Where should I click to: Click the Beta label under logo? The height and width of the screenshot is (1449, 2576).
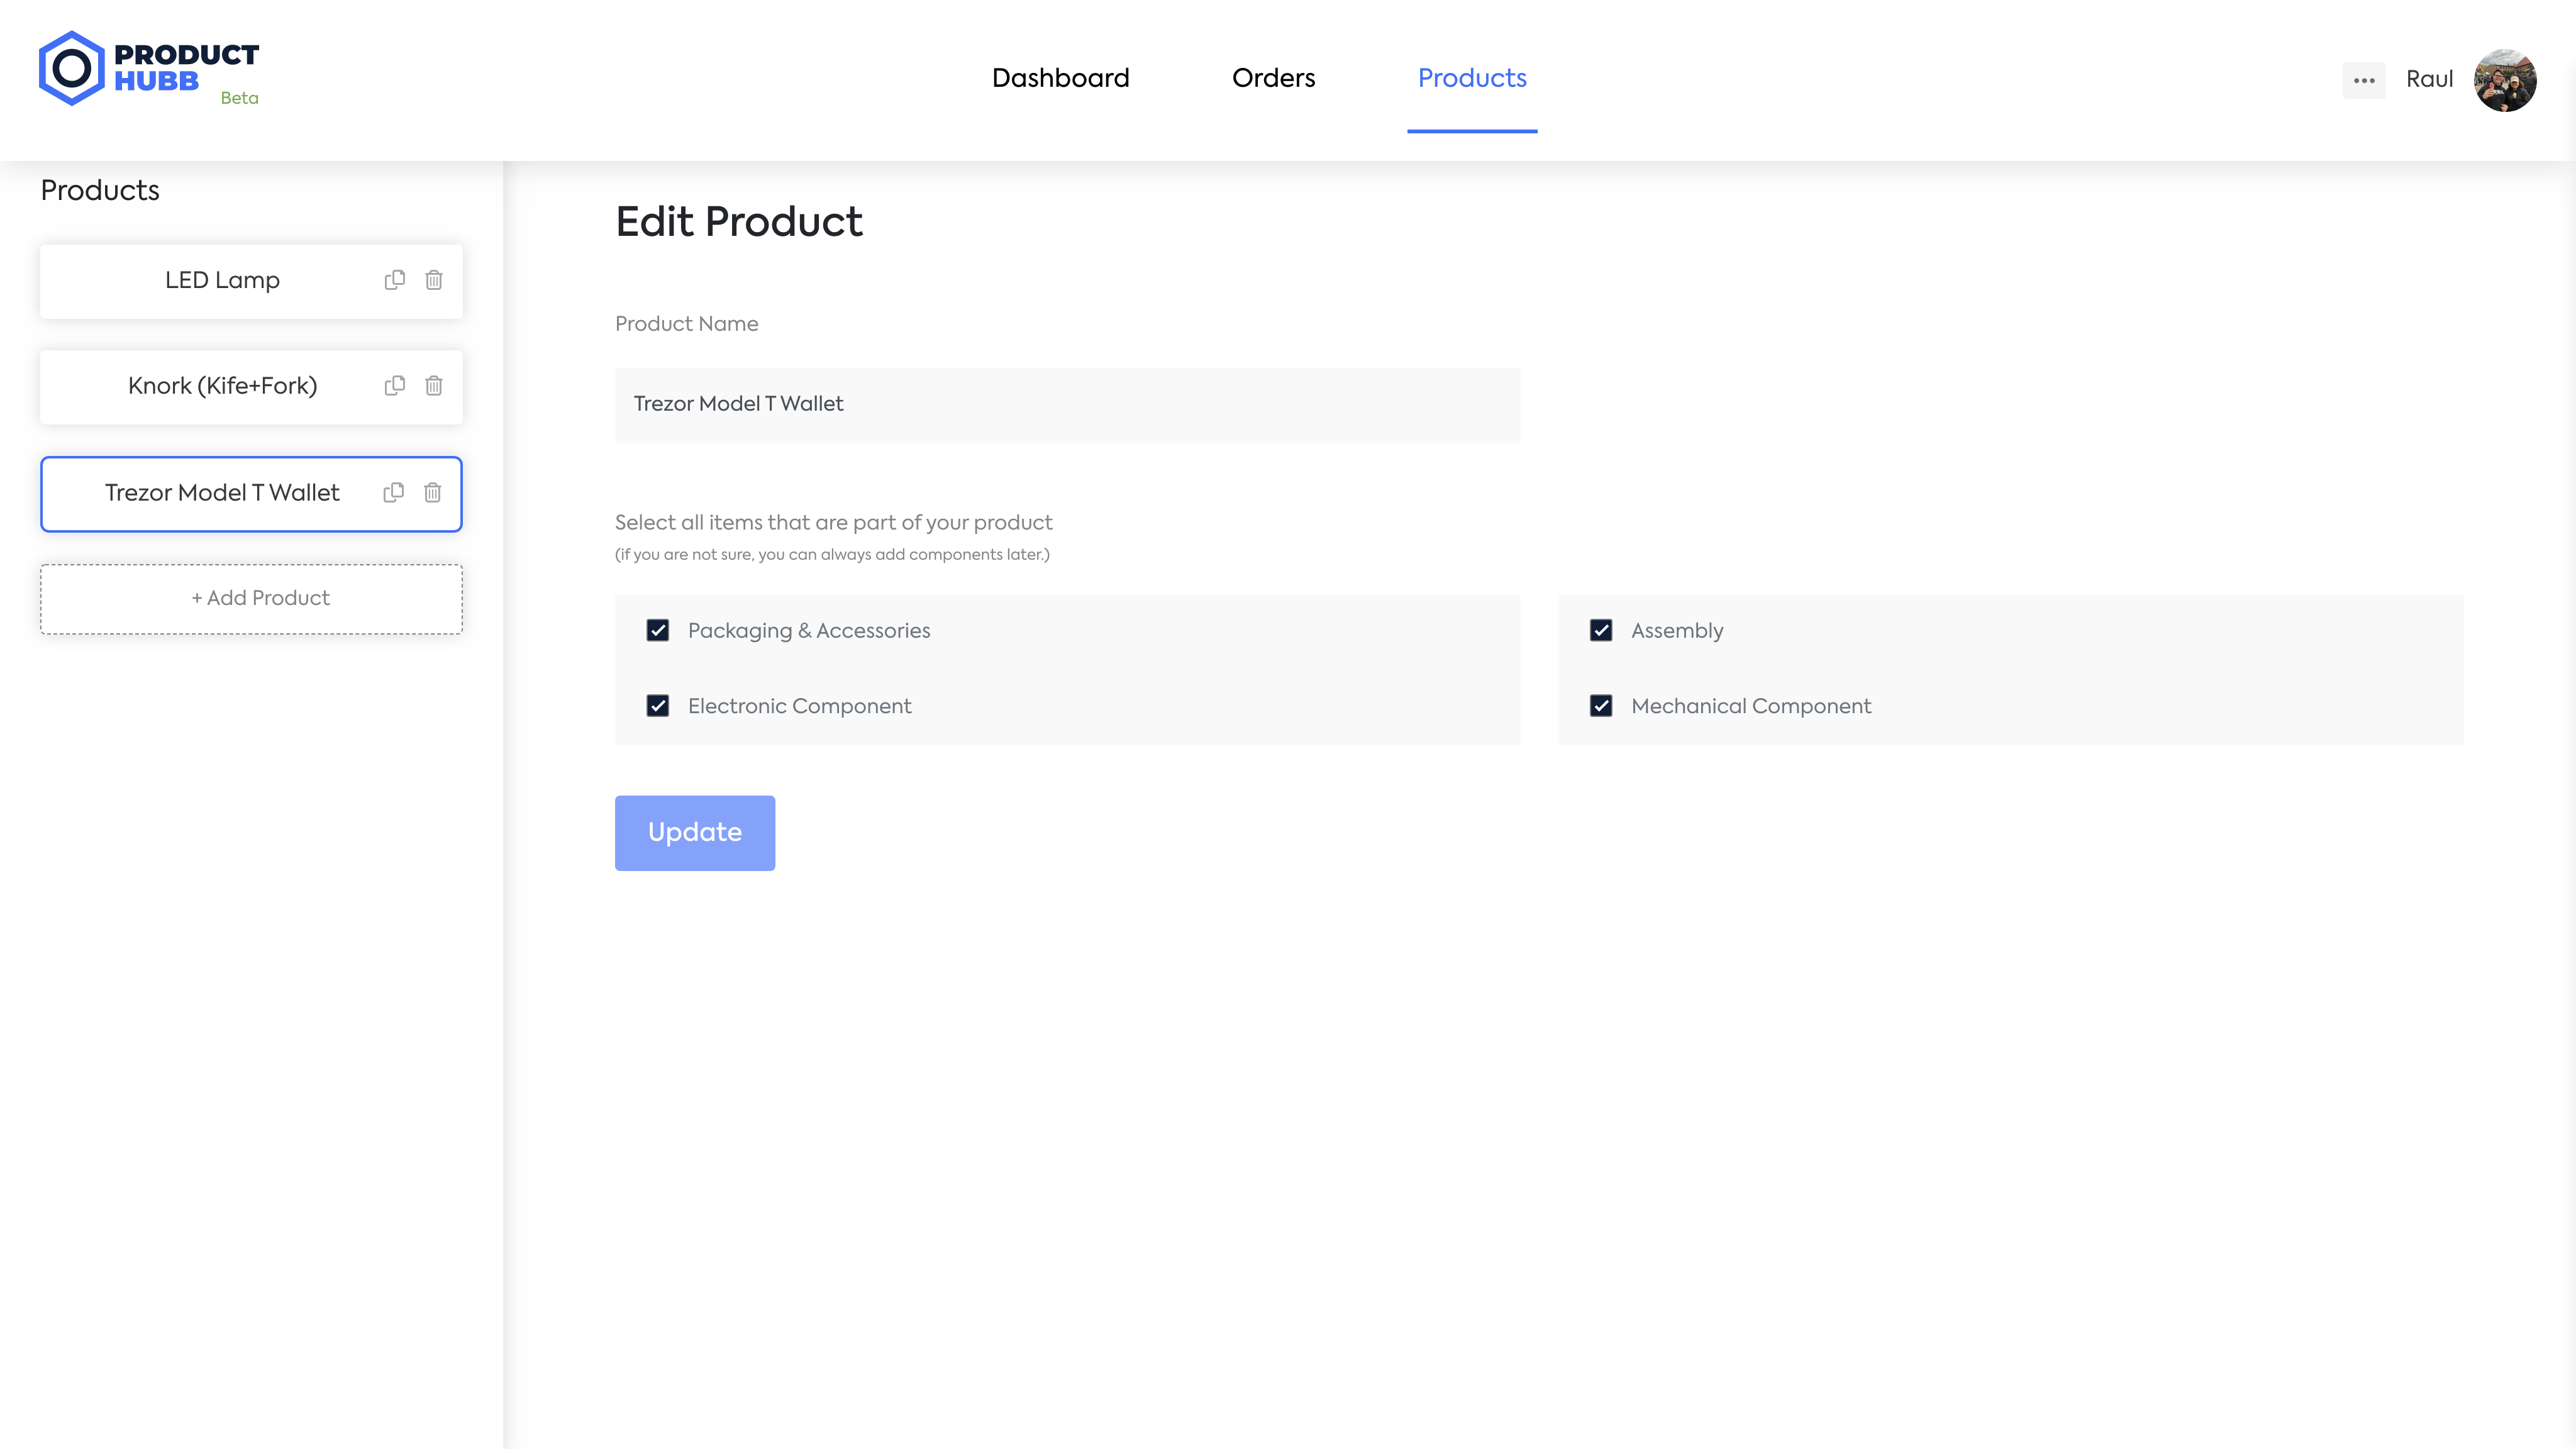pos(239,98)
